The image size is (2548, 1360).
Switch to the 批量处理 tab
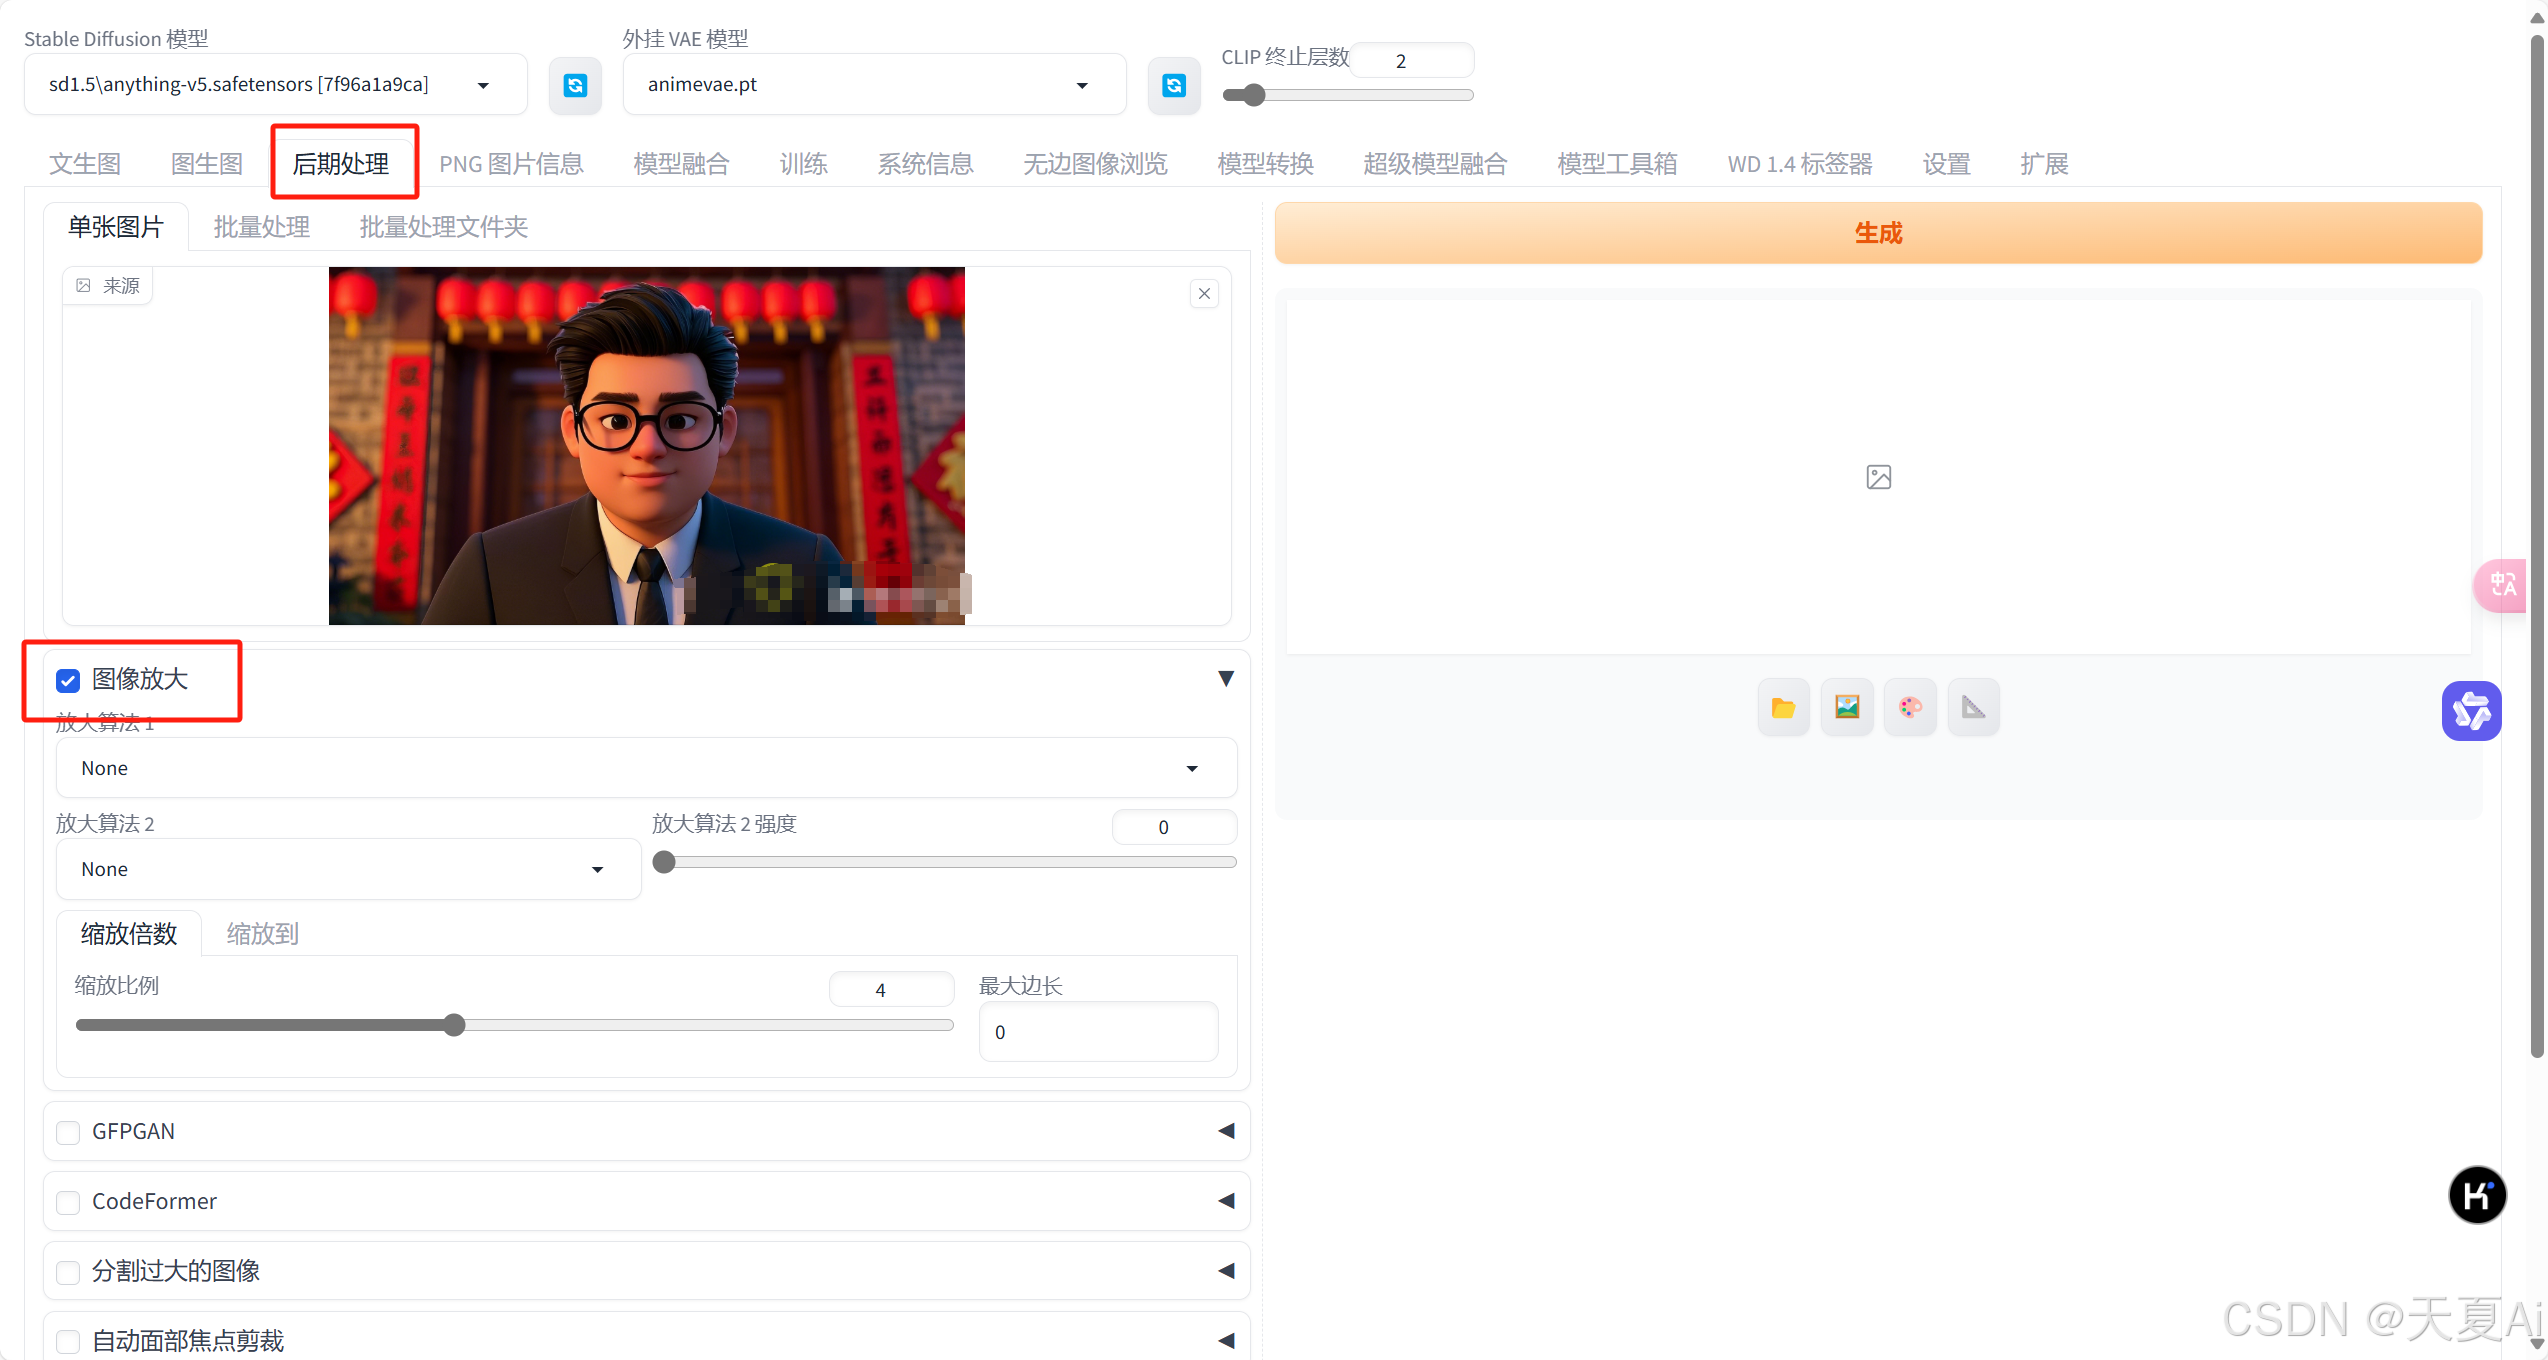coord(262,227)
